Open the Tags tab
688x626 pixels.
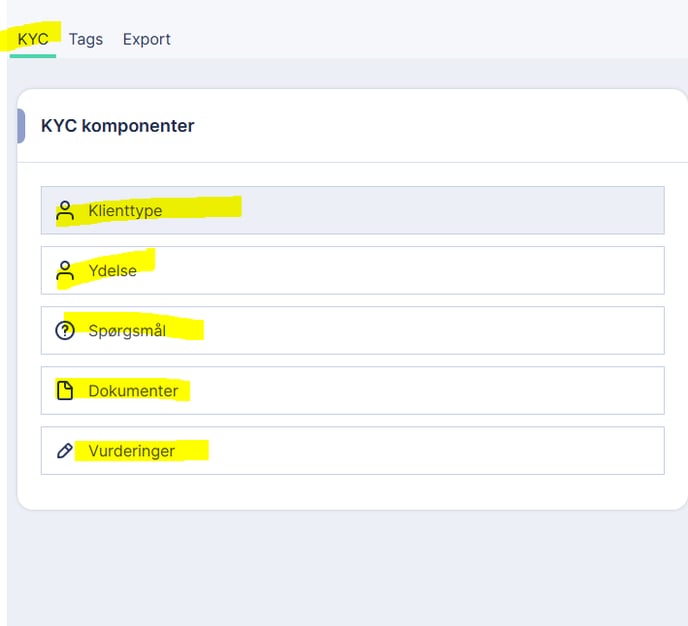(x=86, y=39)
